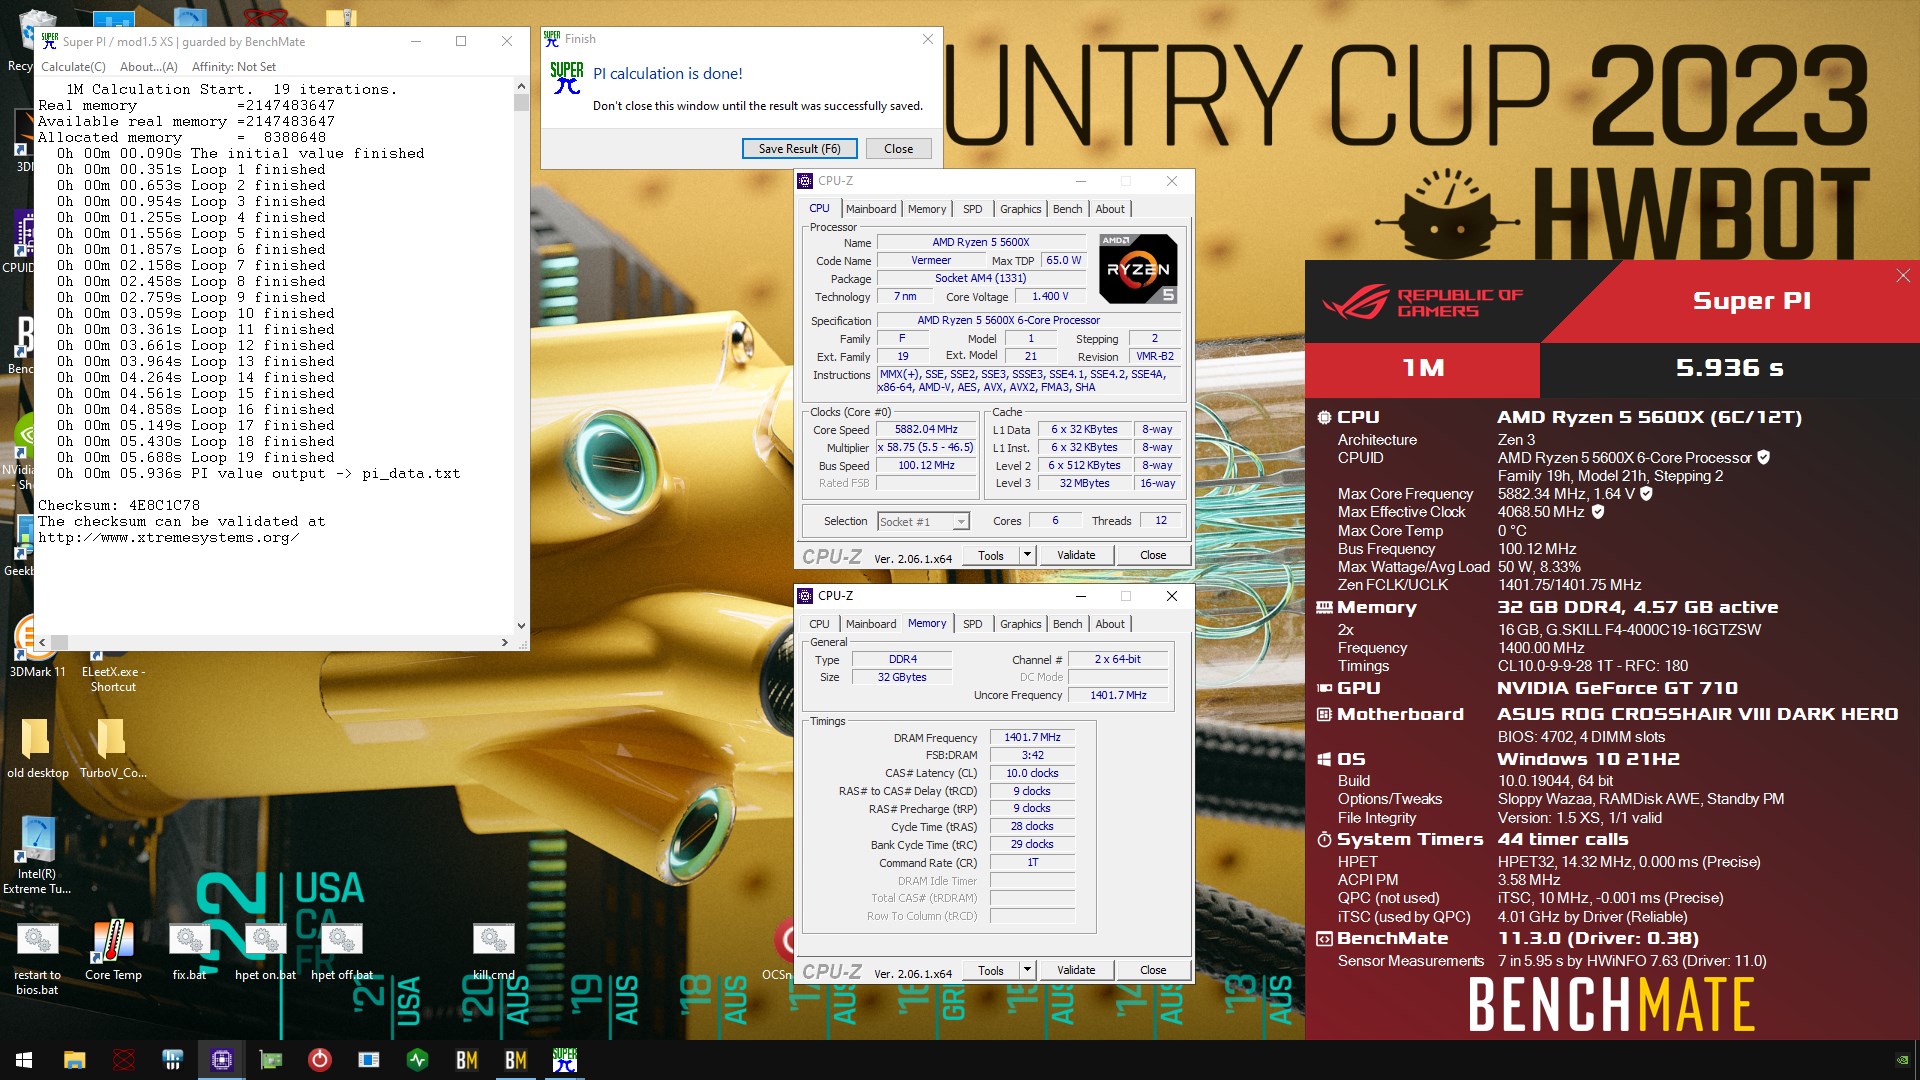This screenshot has width=1920, height=1080.
Task: Open the second BenchMate taskbar icon
Action: pos(516,1060)
